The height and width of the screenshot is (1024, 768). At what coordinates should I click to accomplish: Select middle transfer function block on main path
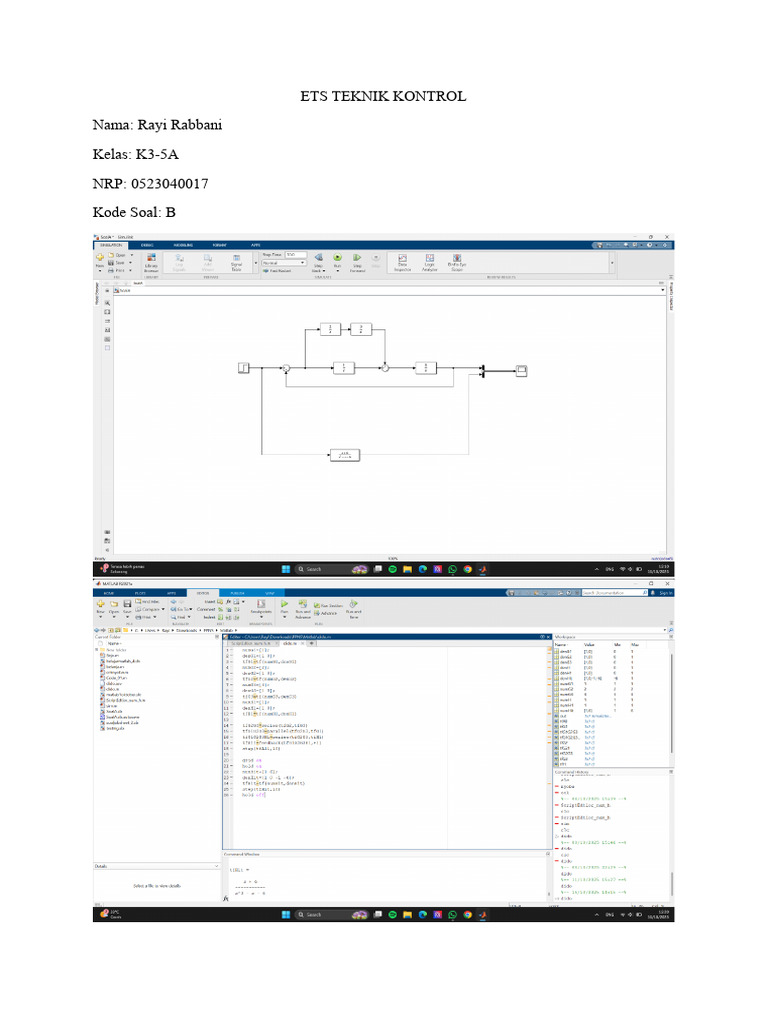coord(344,368)
